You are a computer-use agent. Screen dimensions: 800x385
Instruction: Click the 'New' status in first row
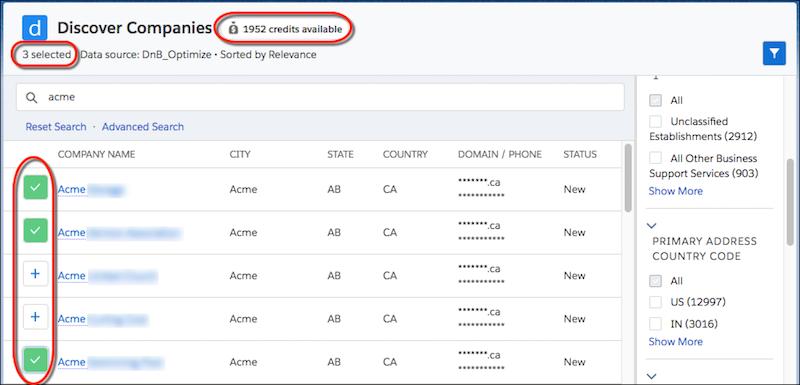tap(574, 190)
